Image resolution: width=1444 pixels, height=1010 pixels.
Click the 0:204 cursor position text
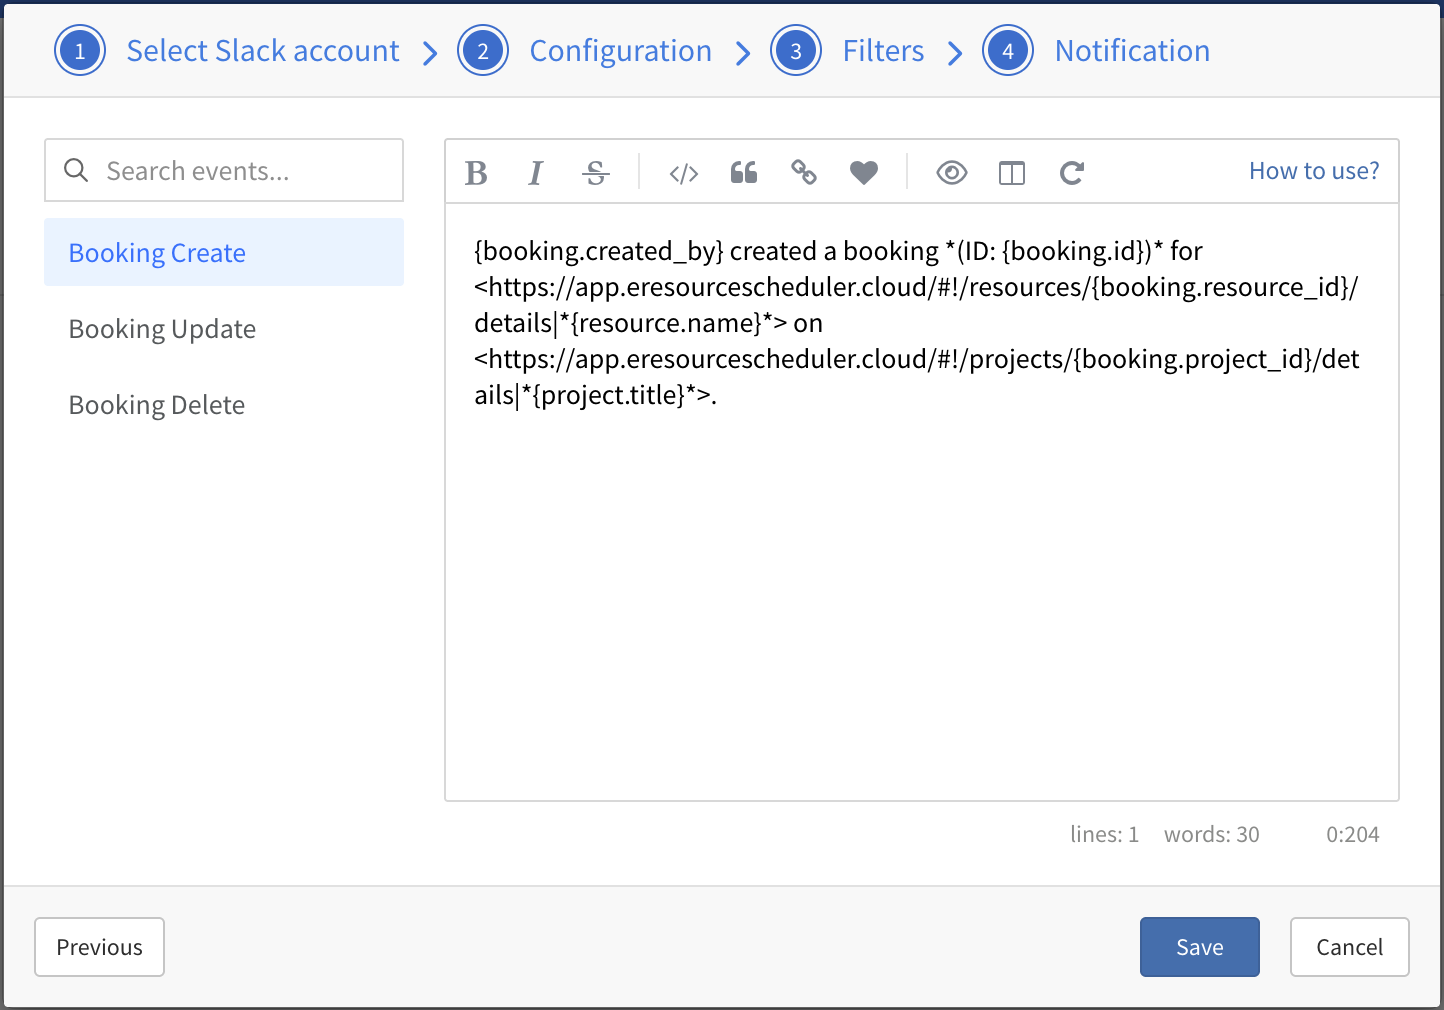point(1353,834)
